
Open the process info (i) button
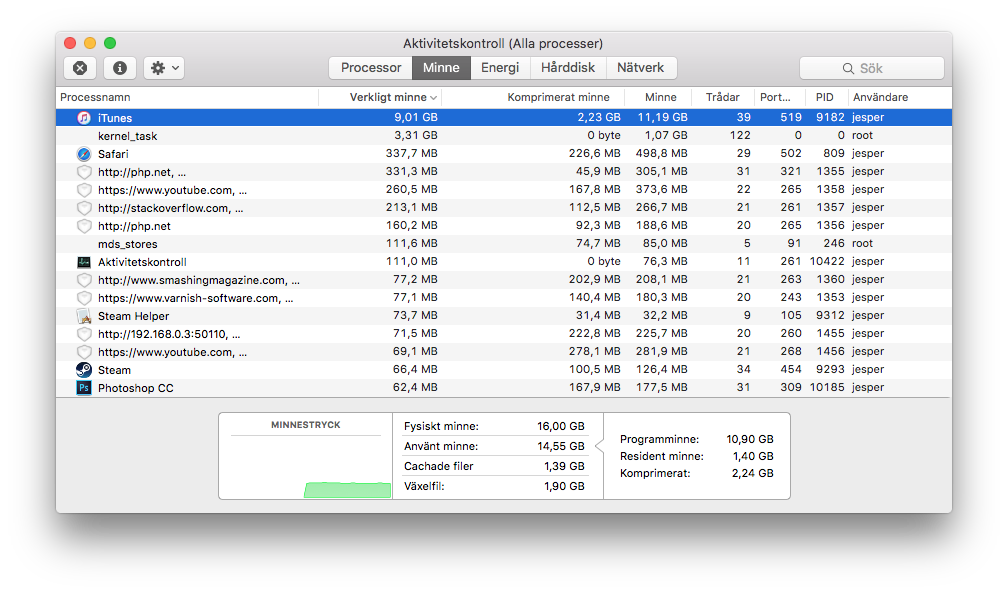click(120, 68)
